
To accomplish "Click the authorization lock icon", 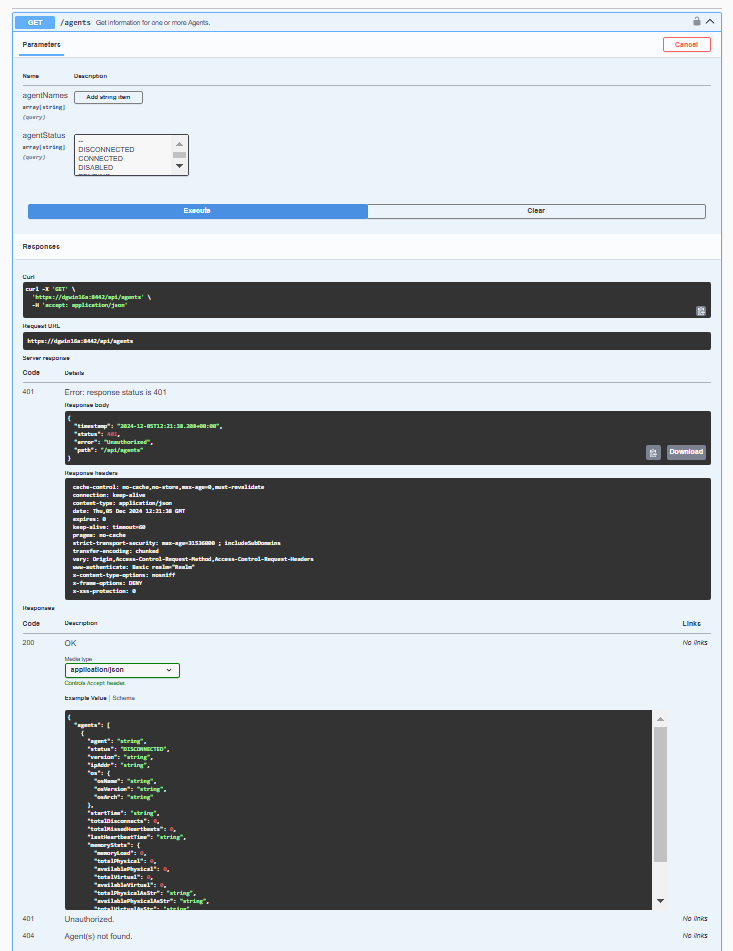I will [x=696, y=21].
